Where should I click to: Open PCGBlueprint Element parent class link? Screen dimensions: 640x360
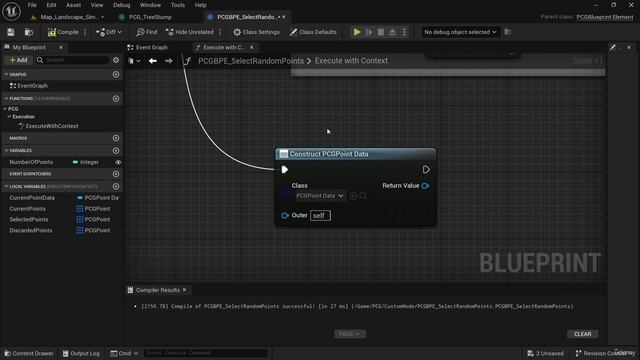pyautogui.click(x=604, y=17)
